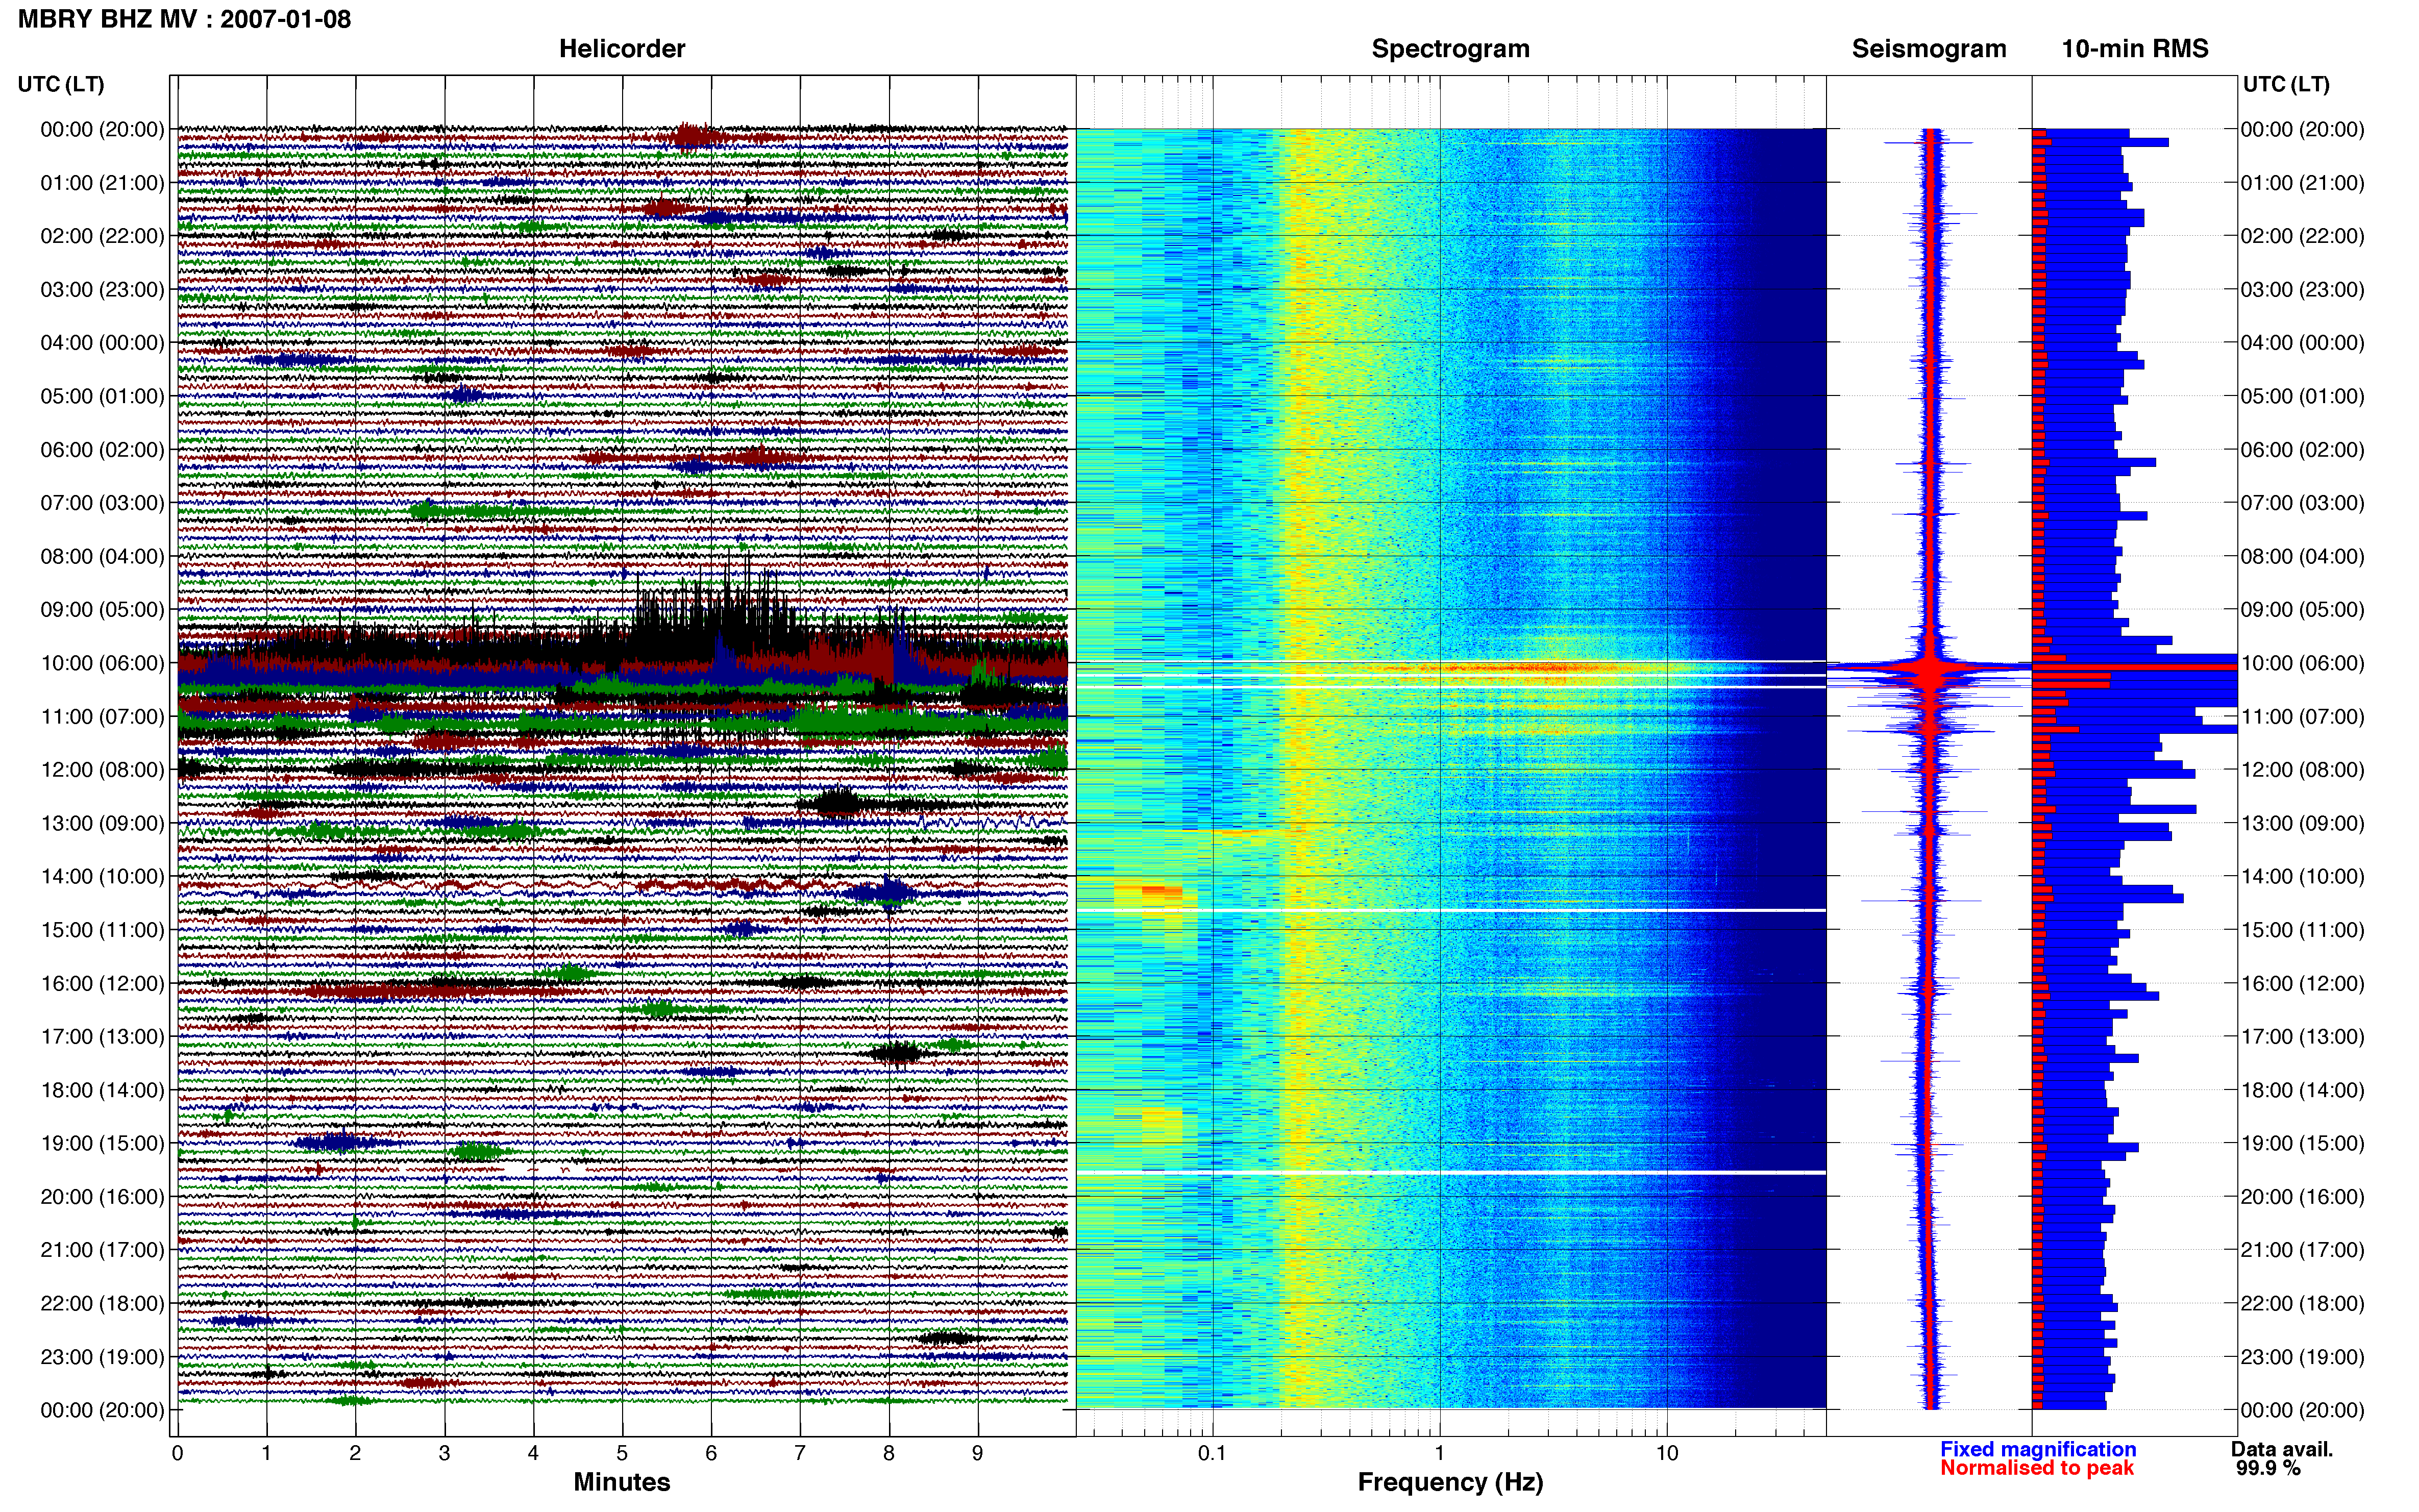The image size is (2419, 1512).
Task: Click right time label '14:00 (10:00)'
Action: click(2302, 877)
